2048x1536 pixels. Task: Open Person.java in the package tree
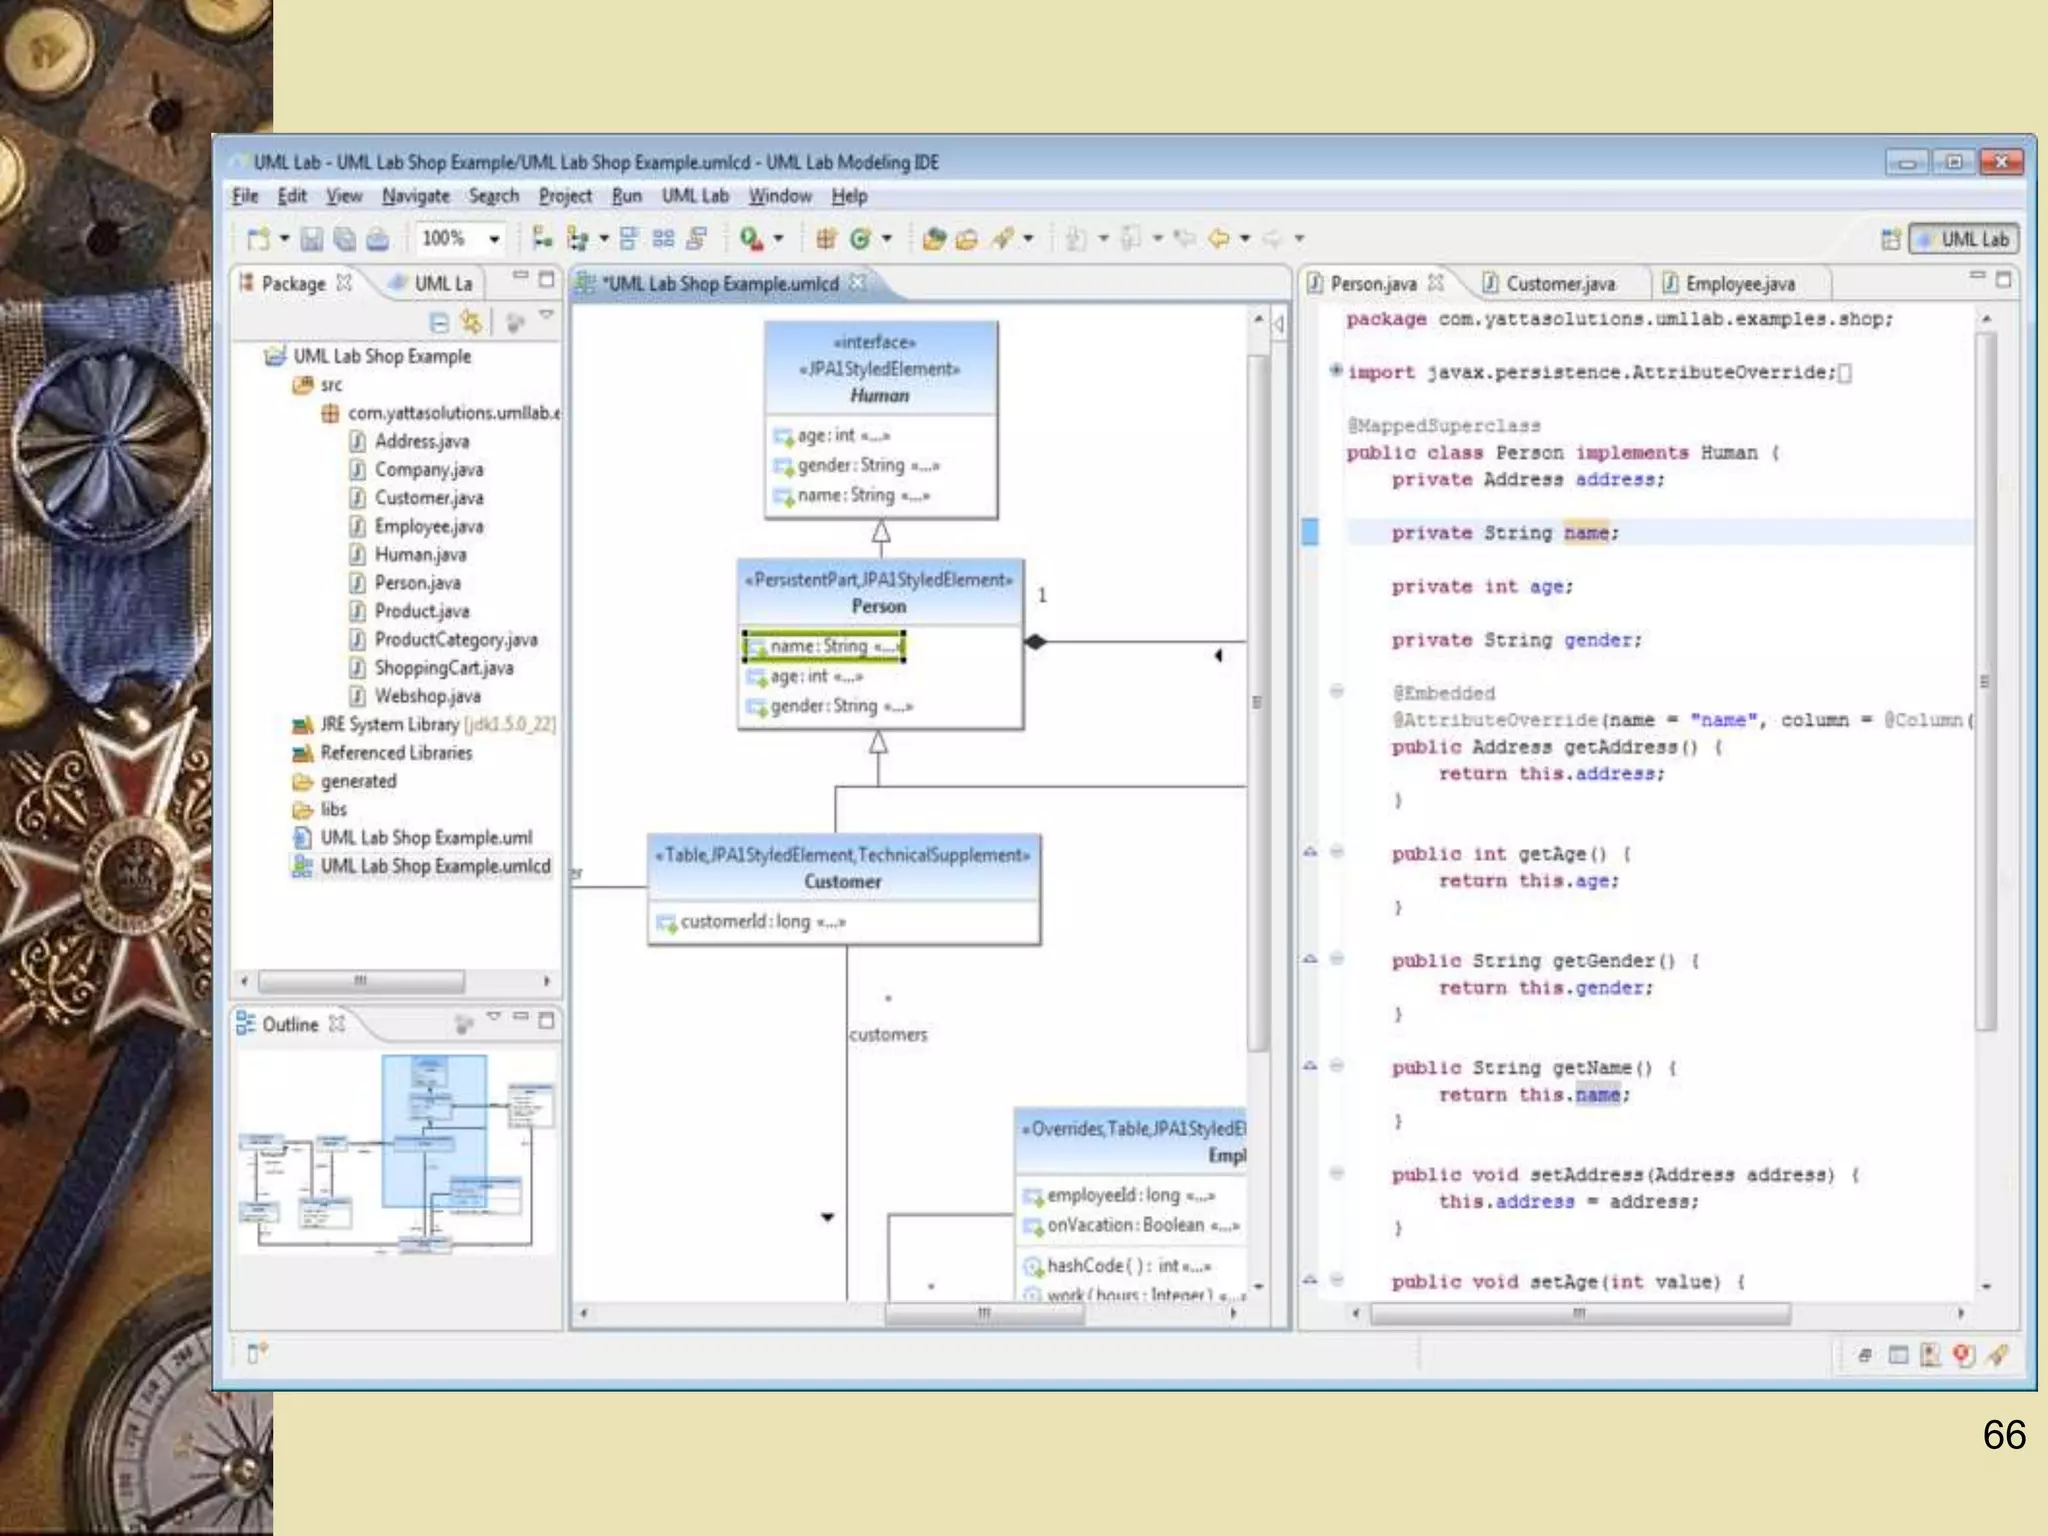(x=417, y=583)
